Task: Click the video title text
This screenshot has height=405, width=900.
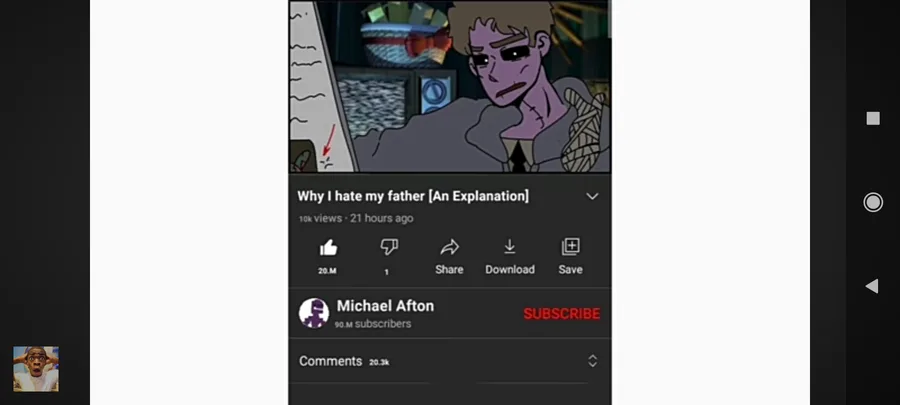Action: [413, 196]
